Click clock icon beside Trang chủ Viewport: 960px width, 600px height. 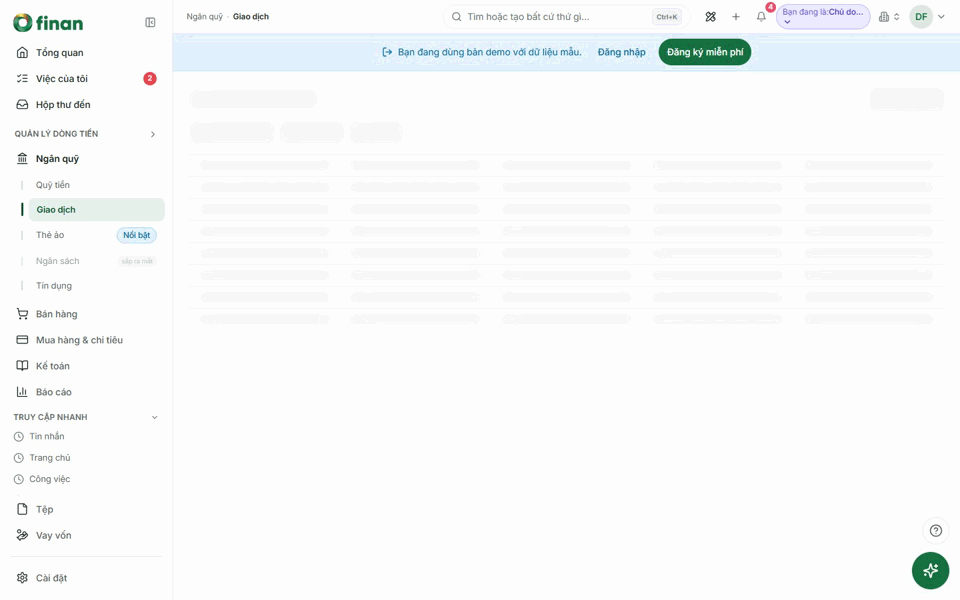tap(19, 458)
